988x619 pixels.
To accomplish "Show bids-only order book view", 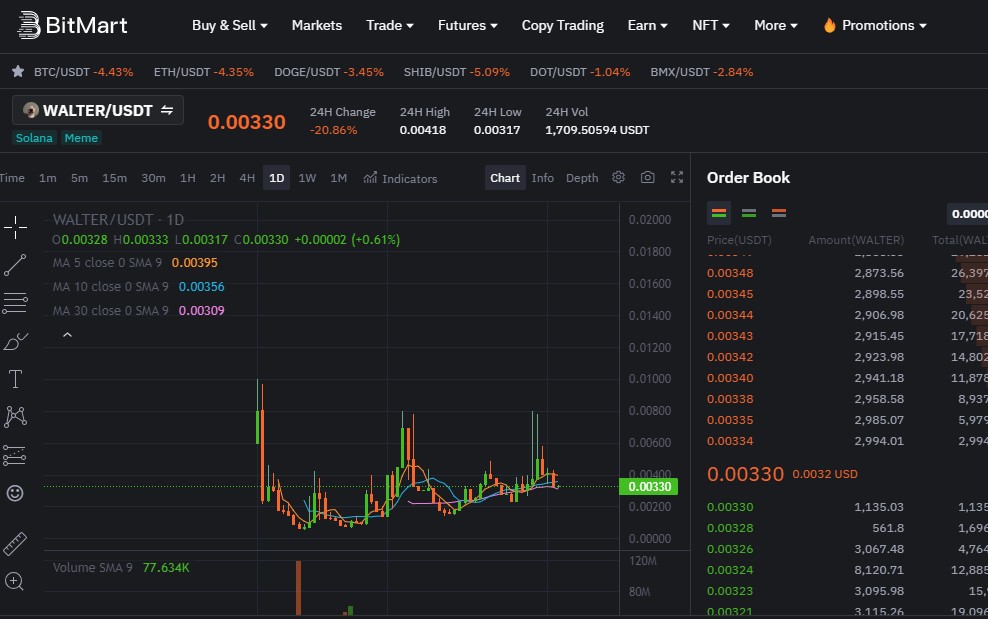I will tap(749, 213).
